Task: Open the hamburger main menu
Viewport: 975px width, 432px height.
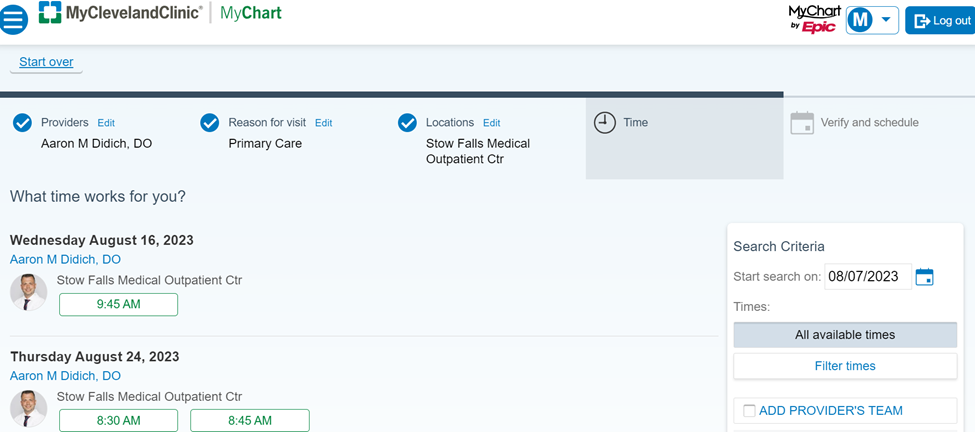Action: pyautogui.click(x=14, y=20)
